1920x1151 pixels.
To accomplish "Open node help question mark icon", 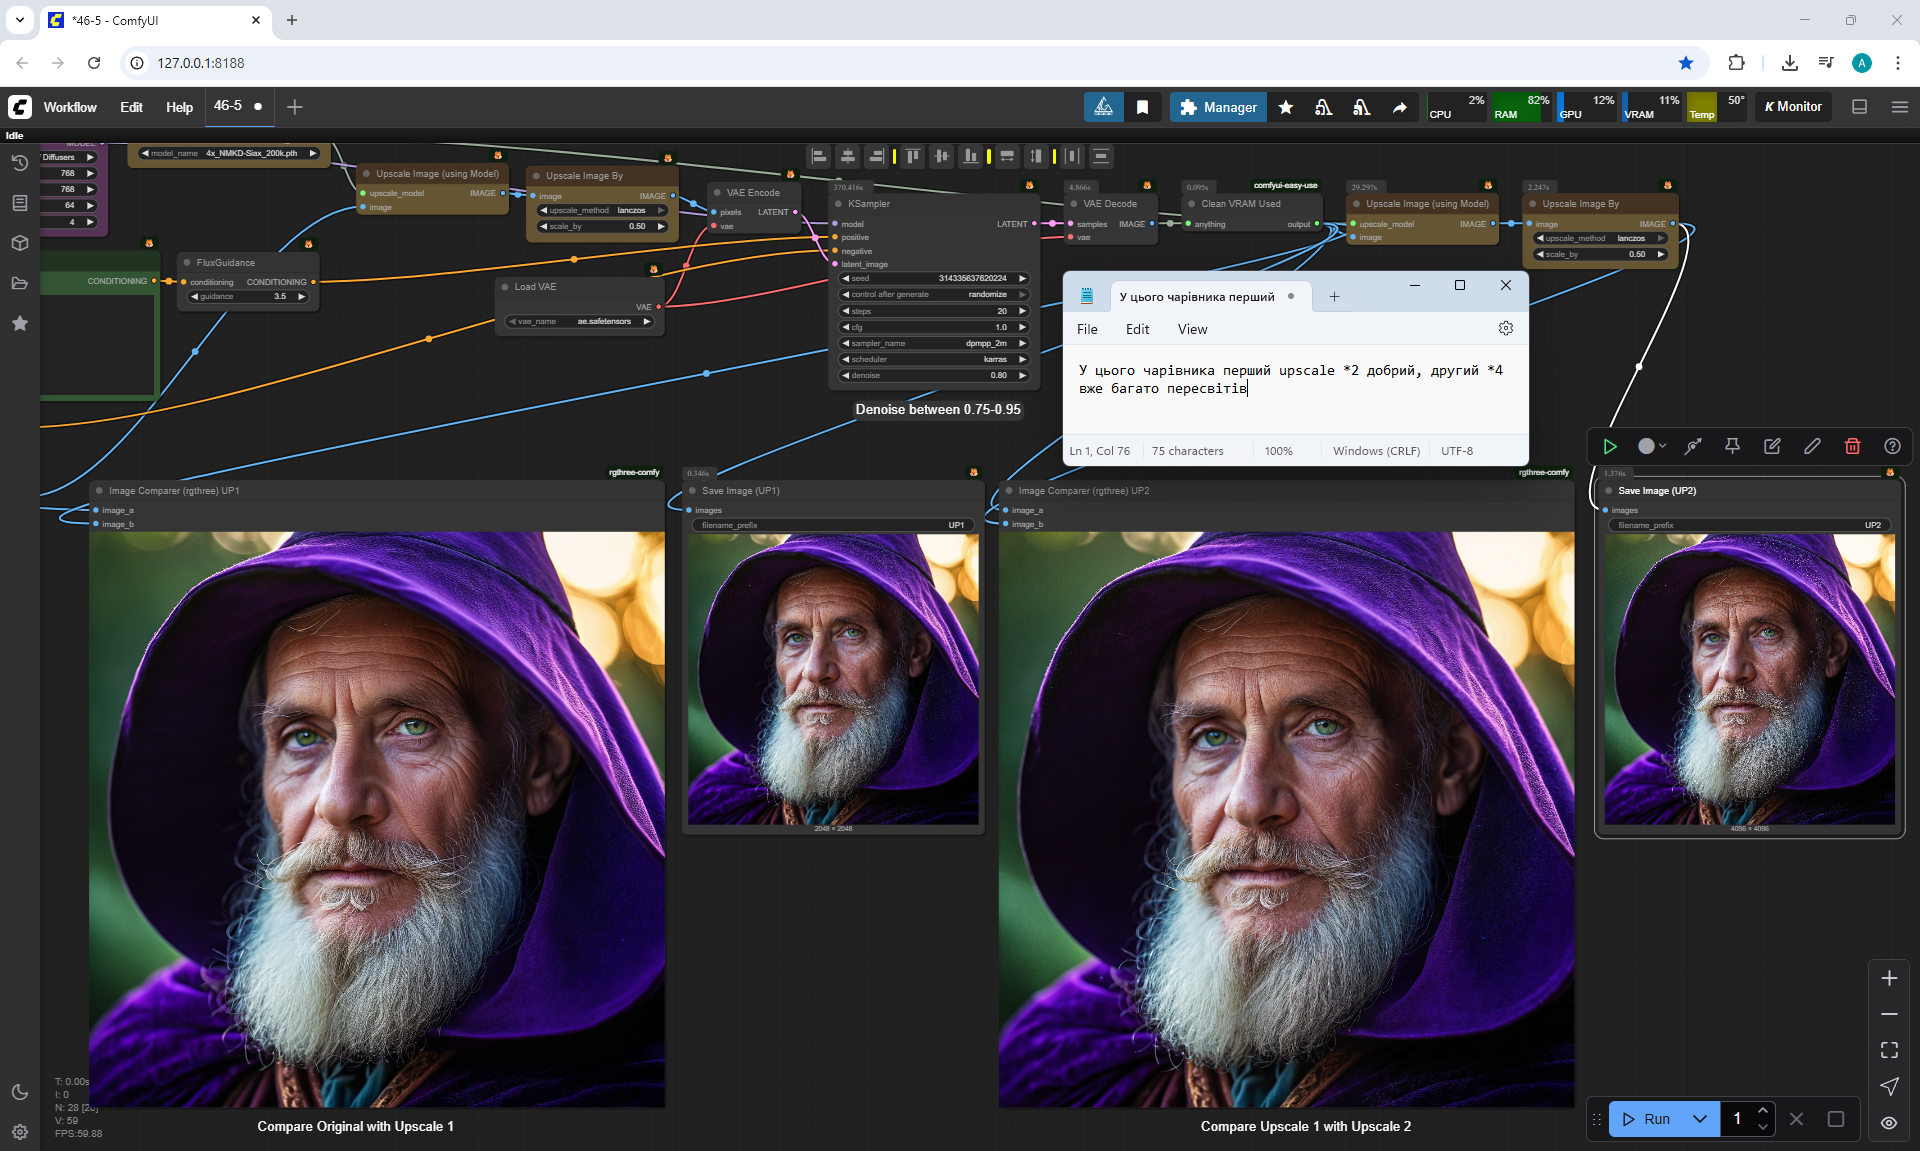I will click(1892, 446).
